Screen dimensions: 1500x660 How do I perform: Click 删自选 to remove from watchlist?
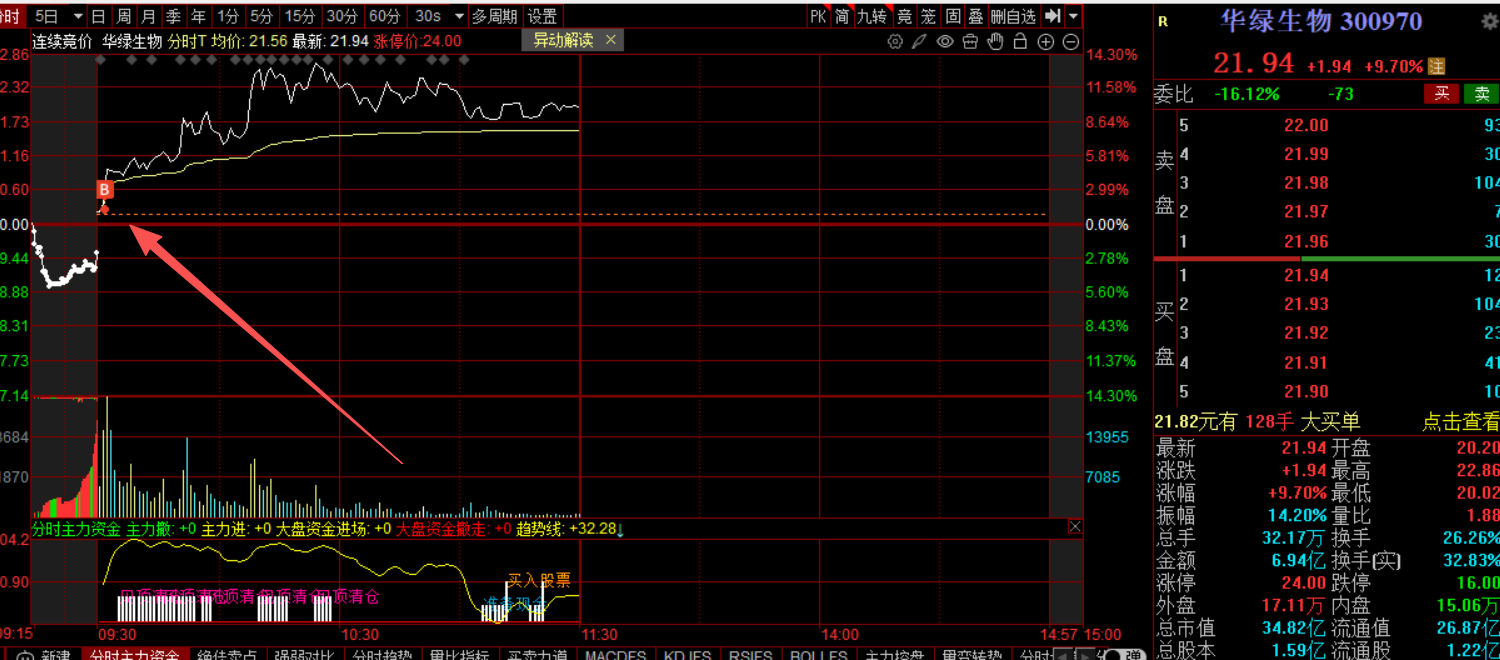pyautogui.click(x=1013, y=16)
